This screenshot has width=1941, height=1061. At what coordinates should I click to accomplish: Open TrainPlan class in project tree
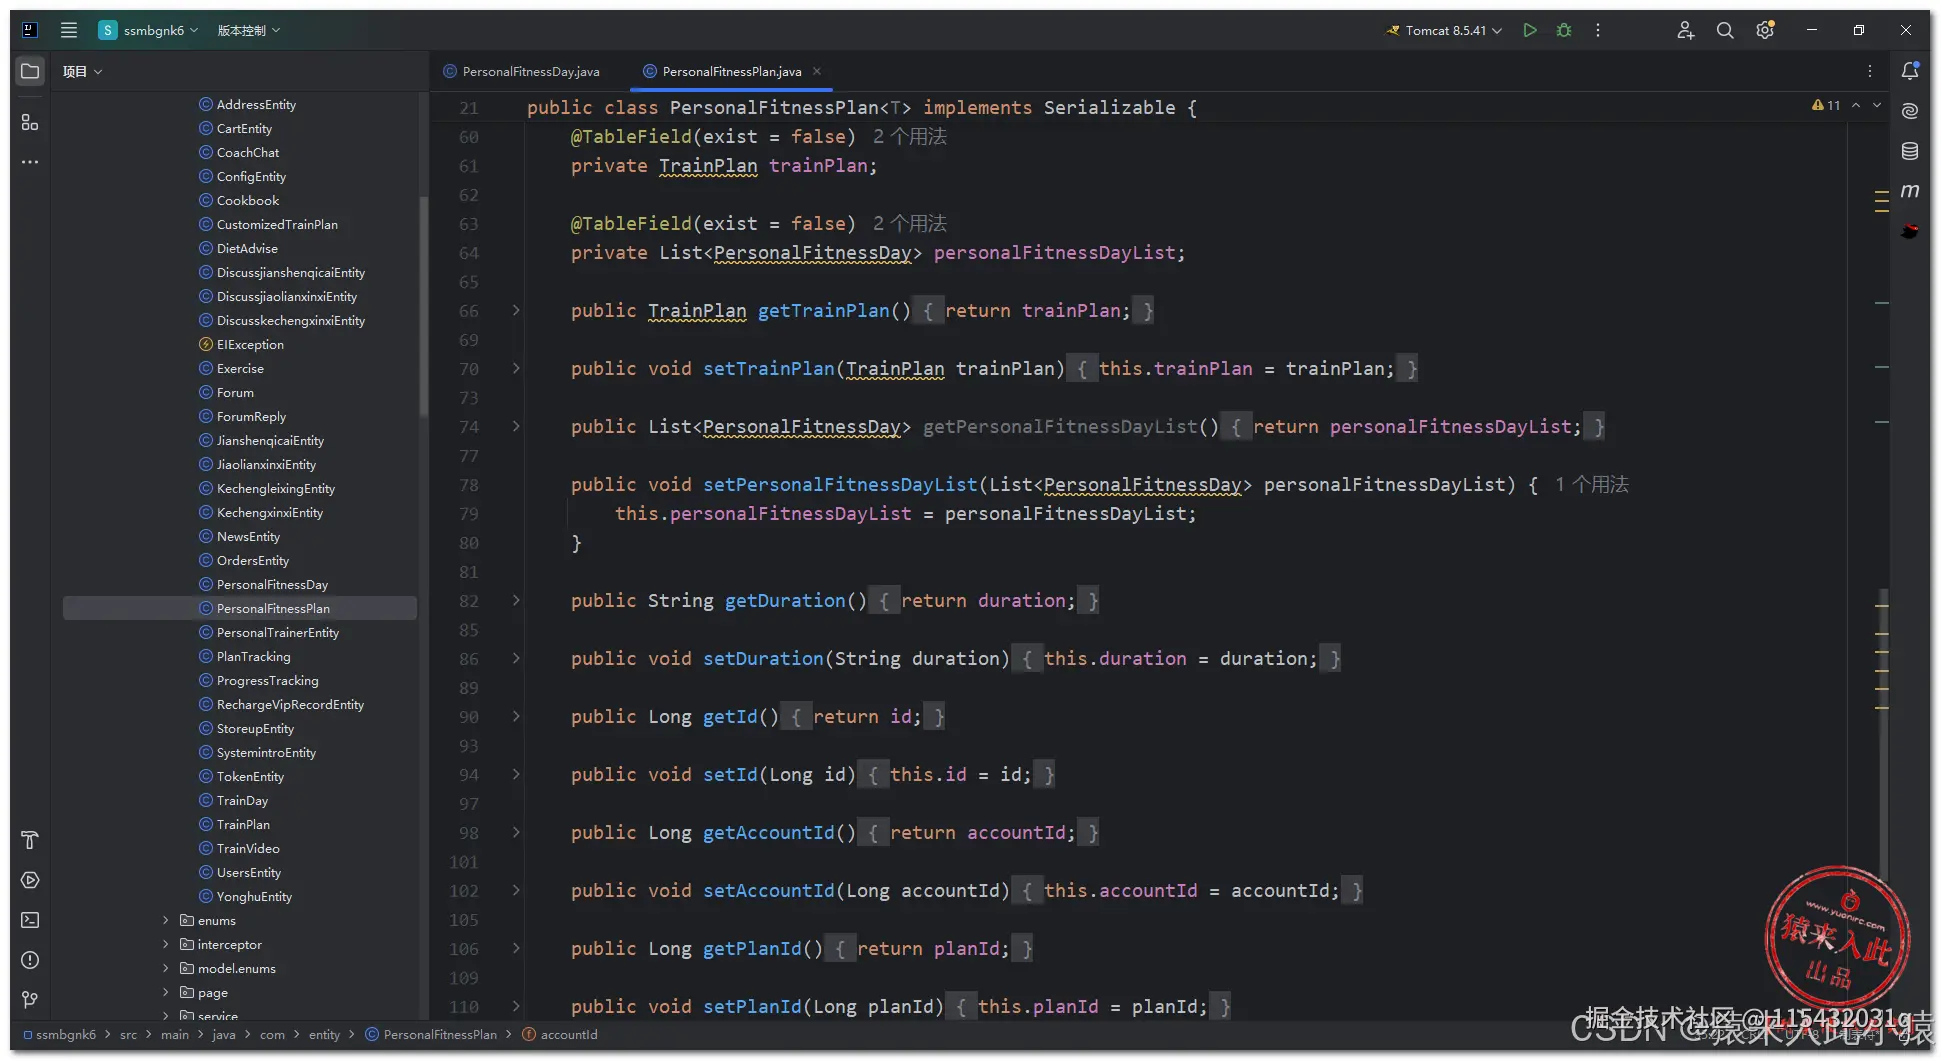tap(243, 824)
